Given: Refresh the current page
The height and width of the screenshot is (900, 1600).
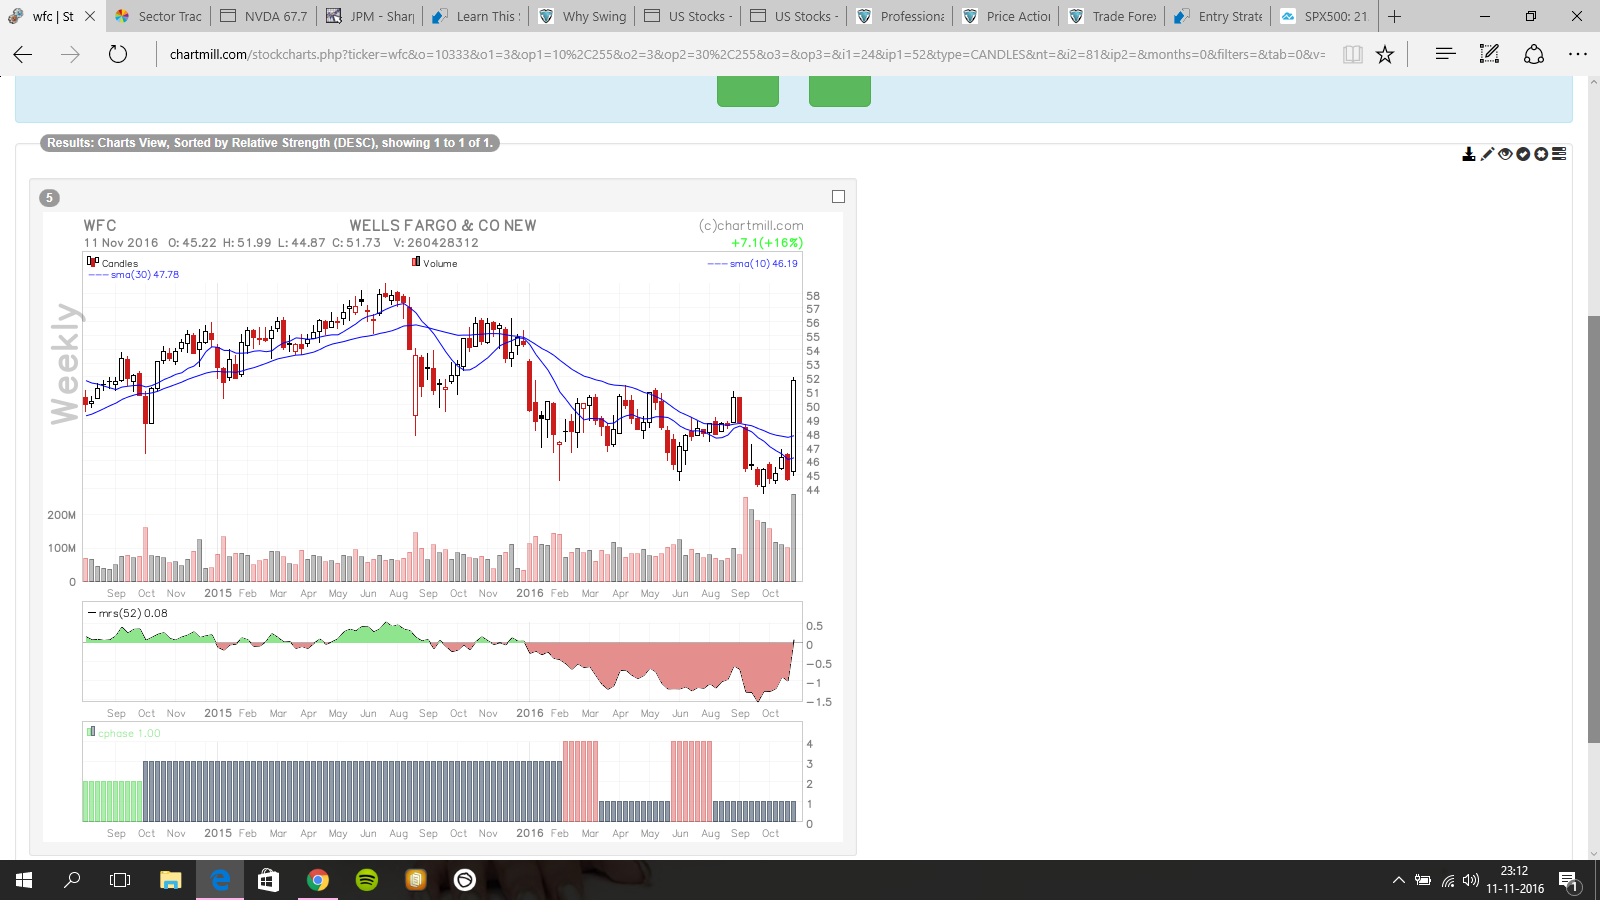Looking at the screenshot, I should pyautogui.click(x=118, y=55).
